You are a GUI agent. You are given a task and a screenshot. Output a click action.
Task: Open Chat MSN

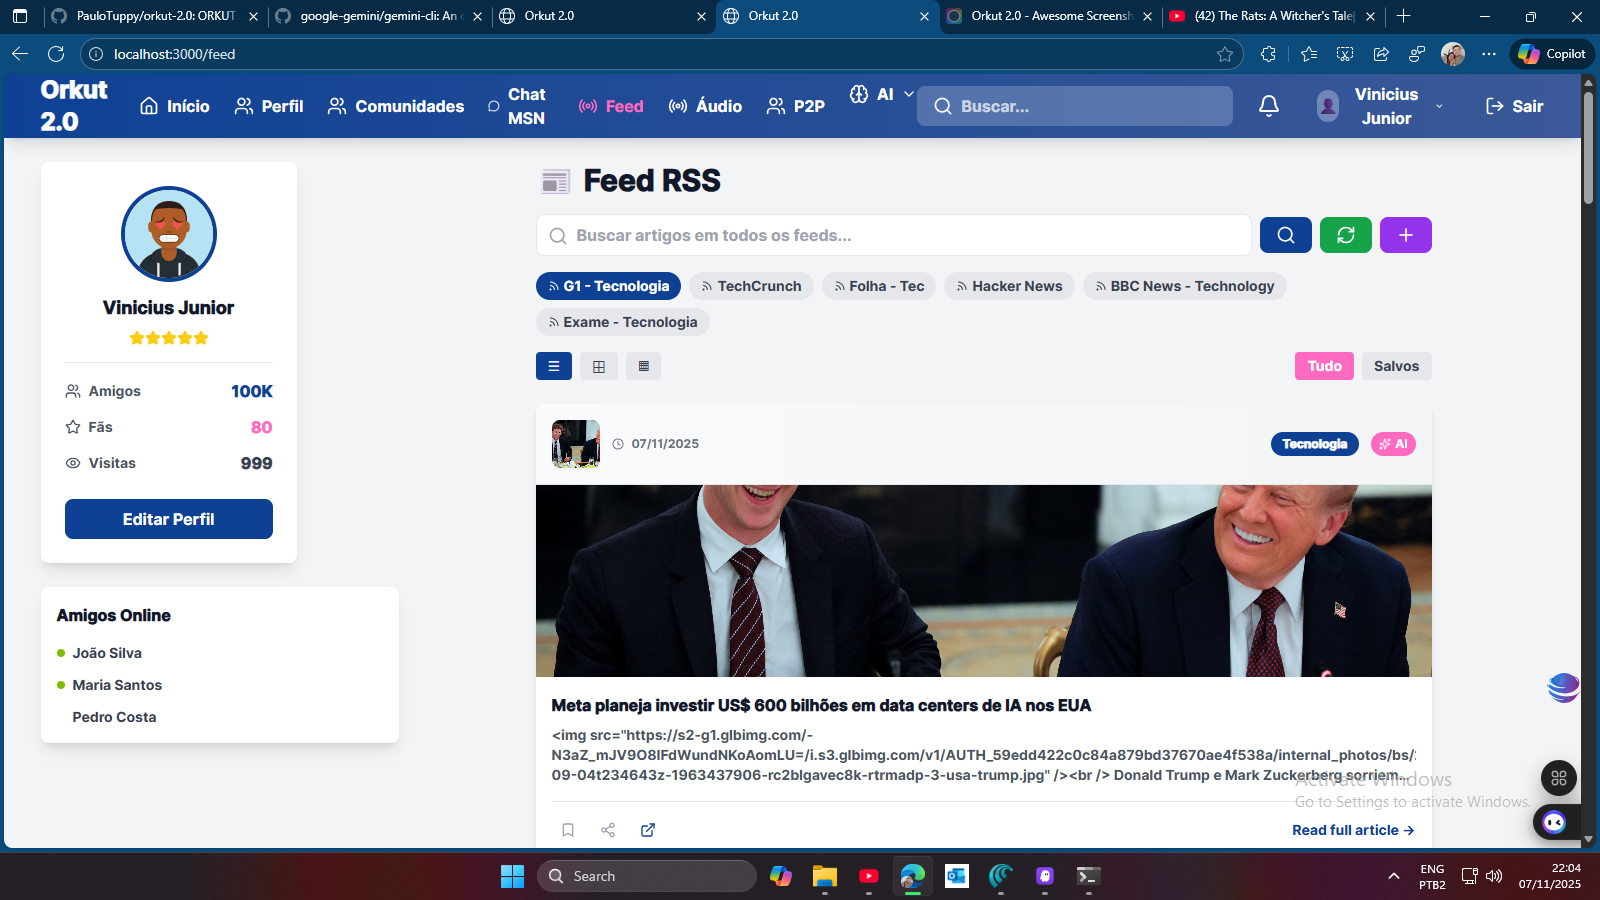click(x=516, y=106)
